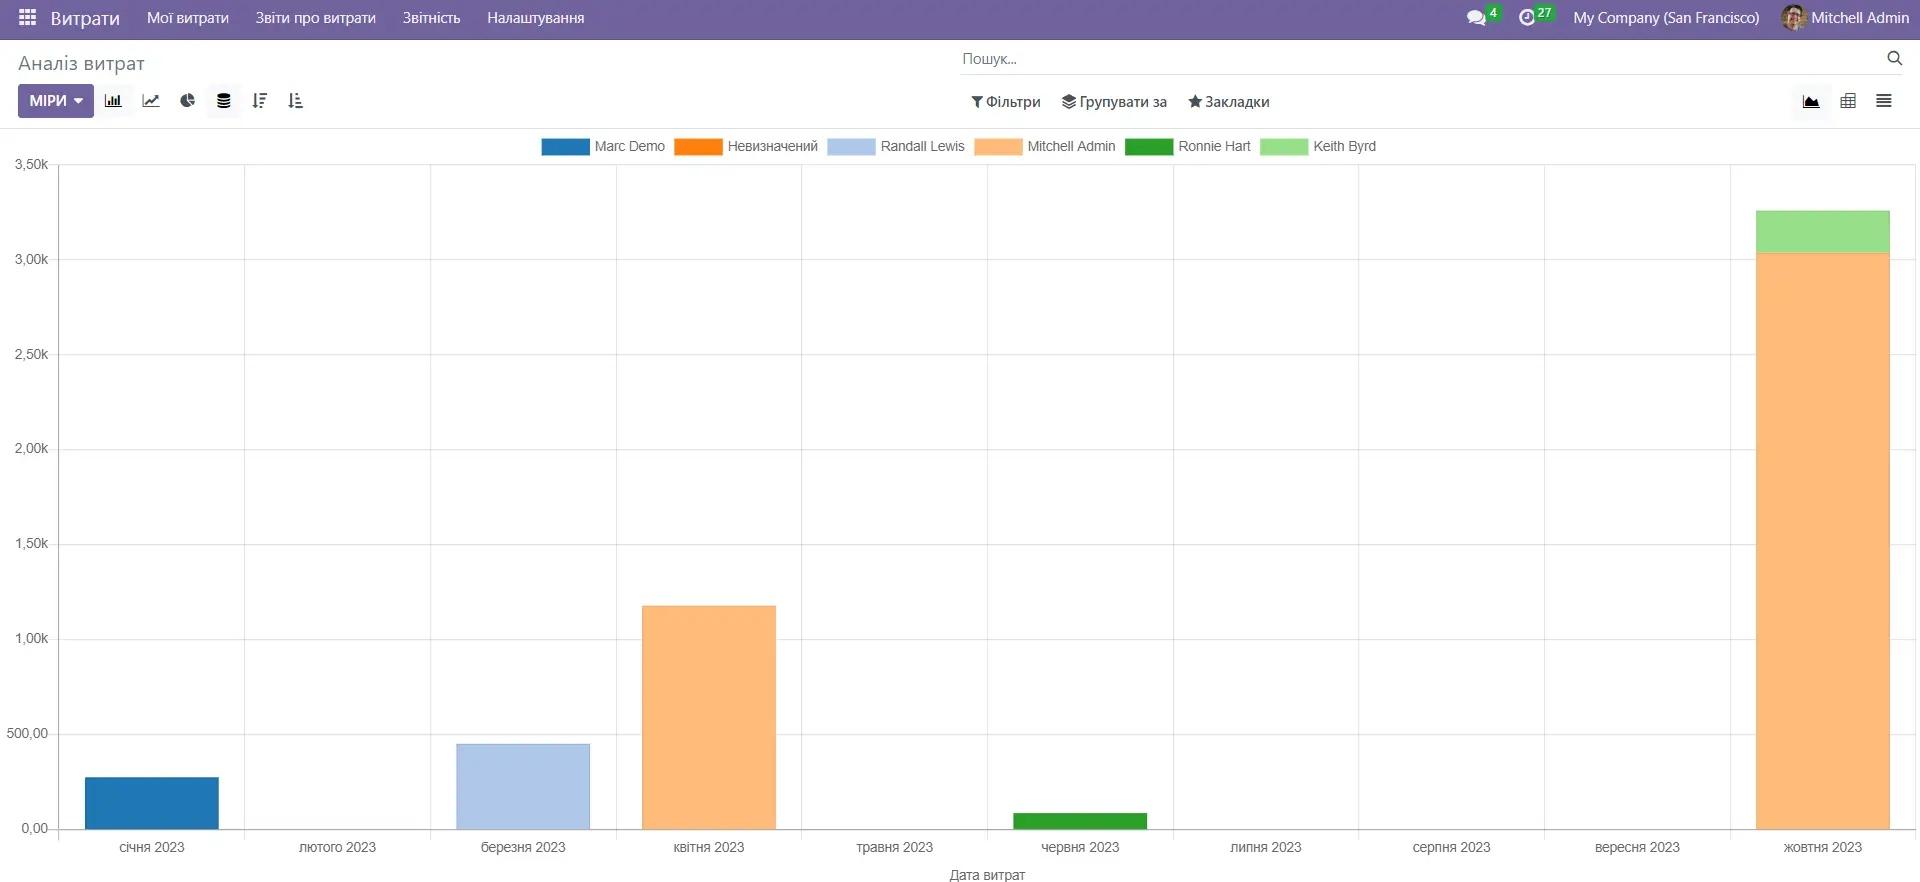The image size is (1920, 882).
Task: Switch to line chart mode
Action: pyautogui.click(x=151, y=101)
